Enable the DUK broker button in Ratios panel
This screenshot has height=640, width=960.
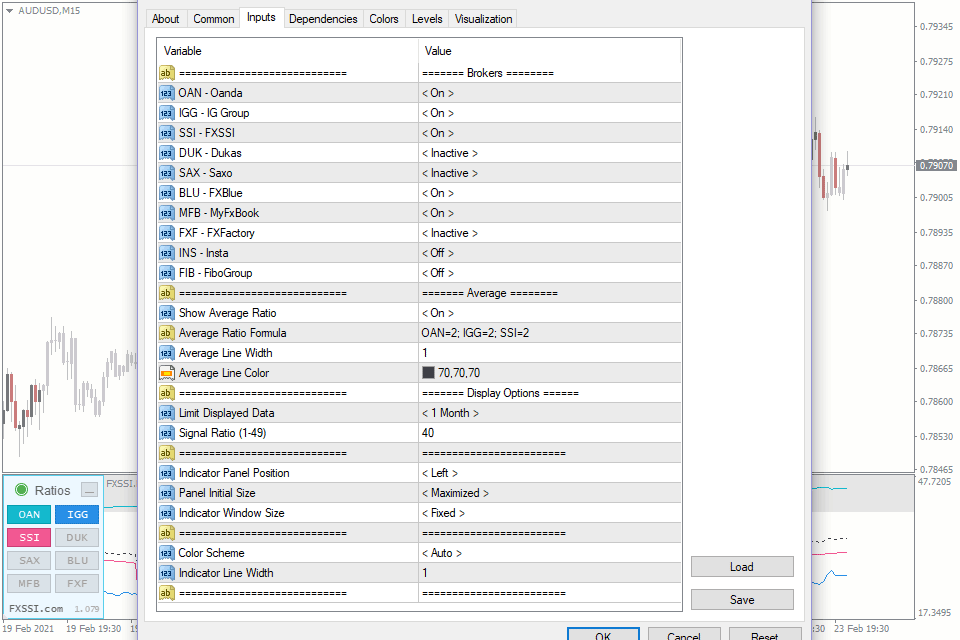[x=77, y=538]
